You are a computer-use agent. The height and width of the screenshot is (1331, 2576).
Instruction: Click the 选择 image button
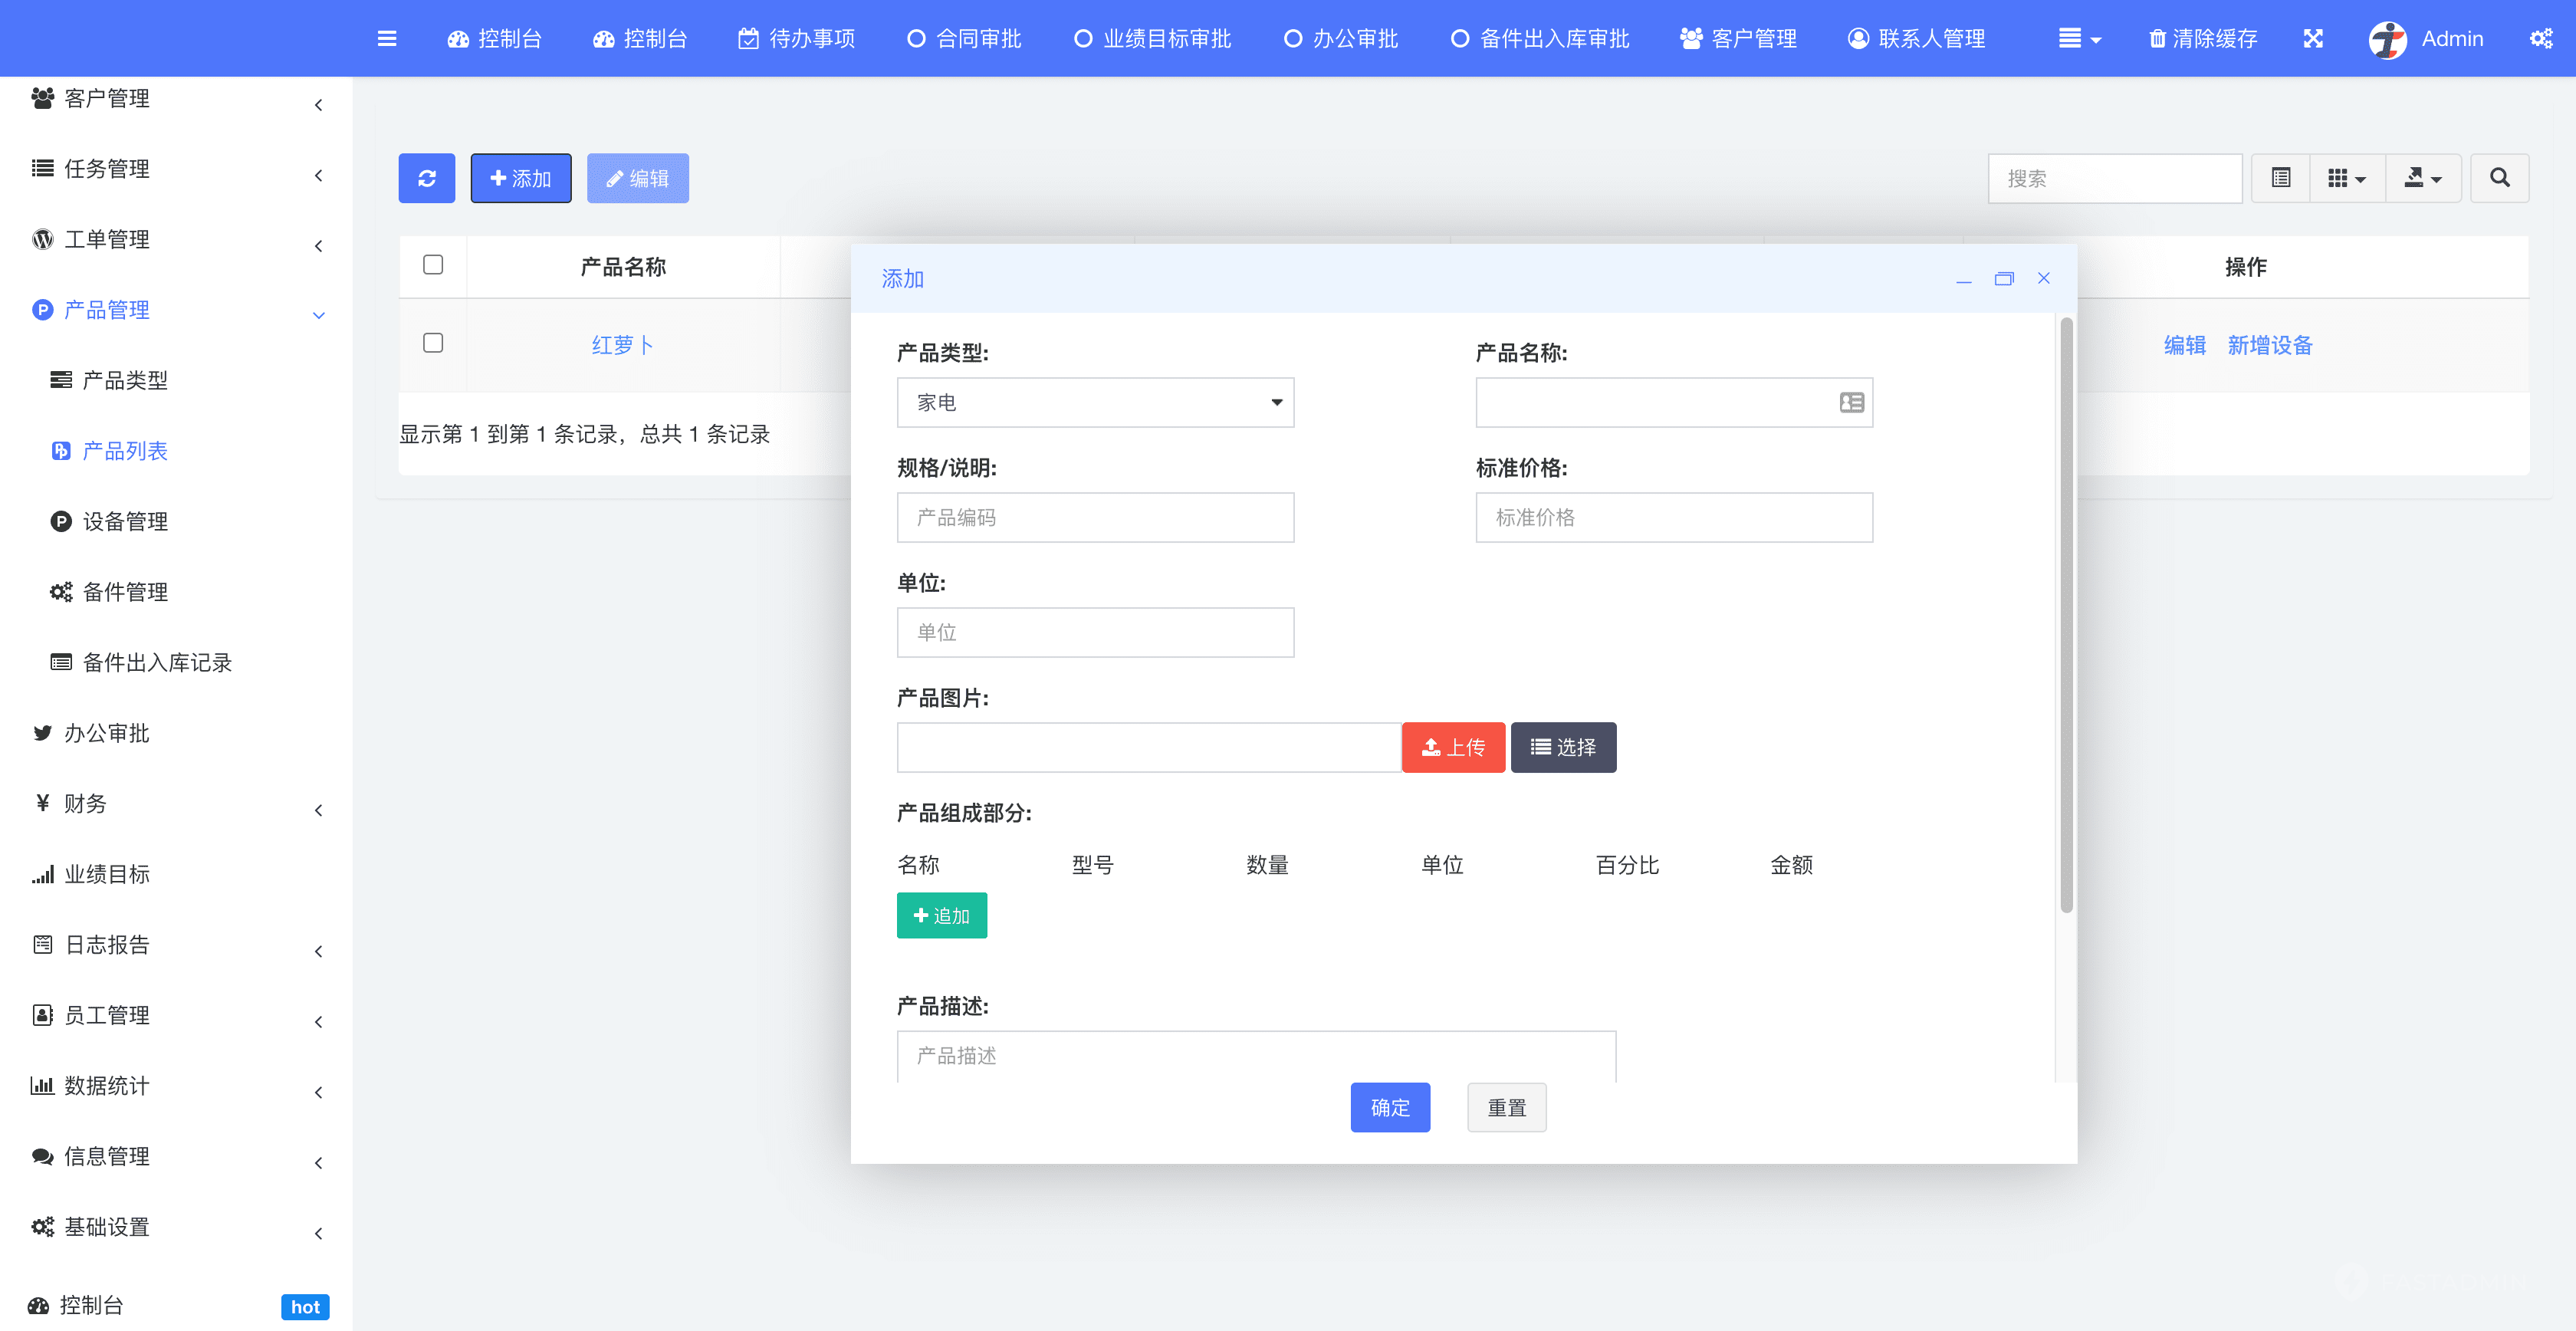tap(1563, 747)
